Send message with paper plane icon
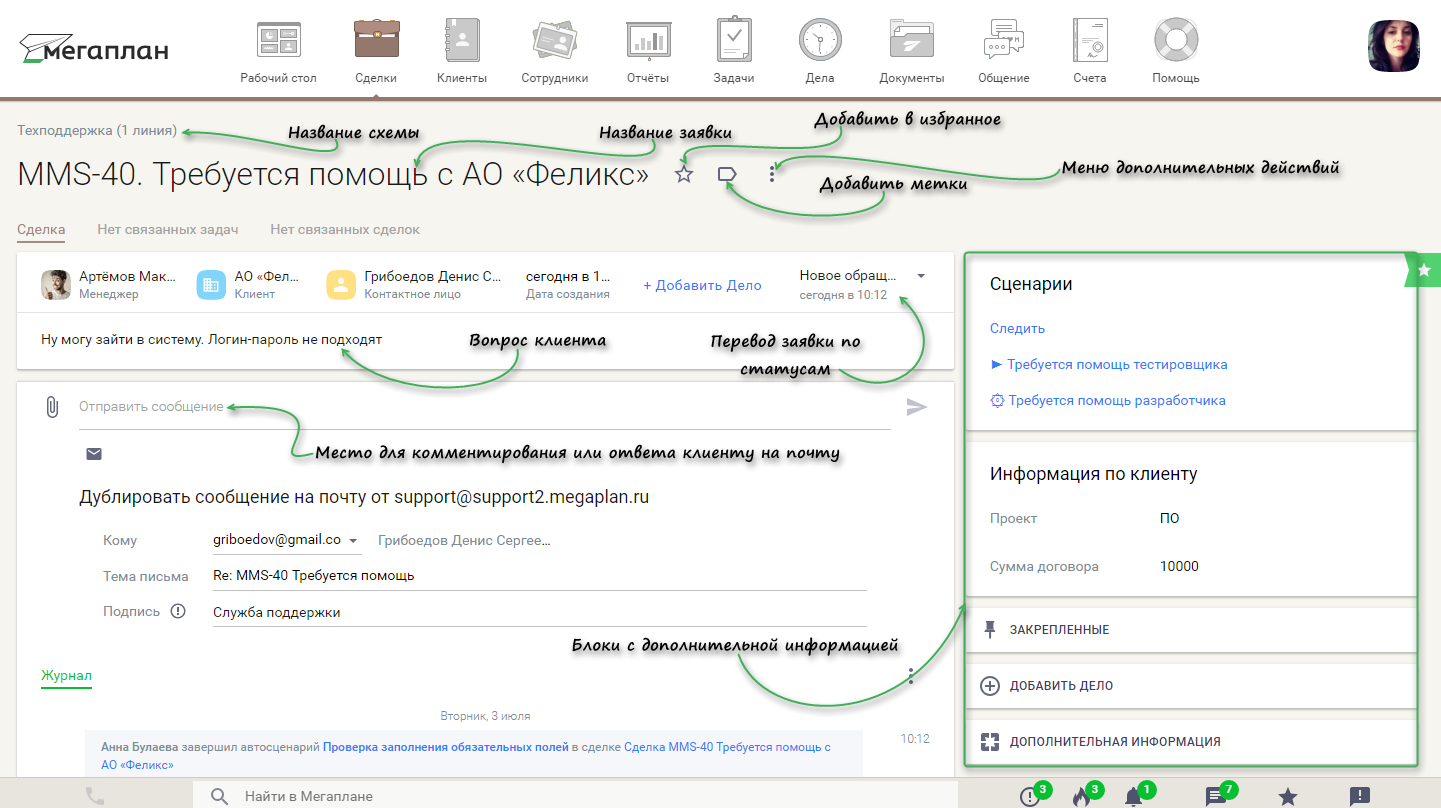The image size is (1441, 808). pos(917,407)
